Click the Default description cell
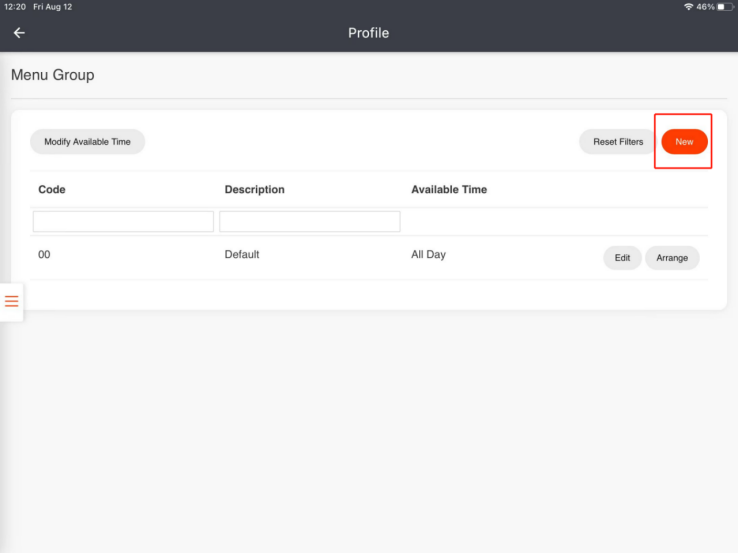This screenshot has height=554, width=738. [242, 255]
